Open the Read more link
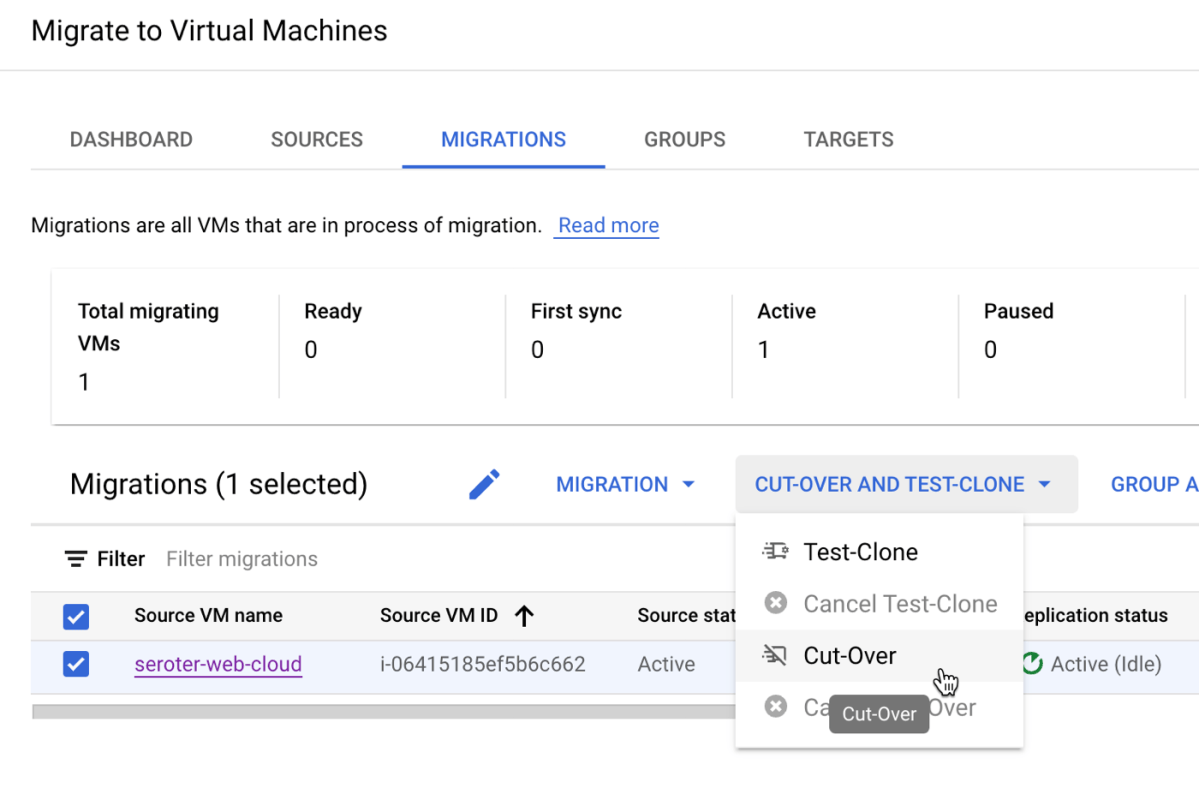This screenshot has width=1199, height=800. (x=606, y=225)
